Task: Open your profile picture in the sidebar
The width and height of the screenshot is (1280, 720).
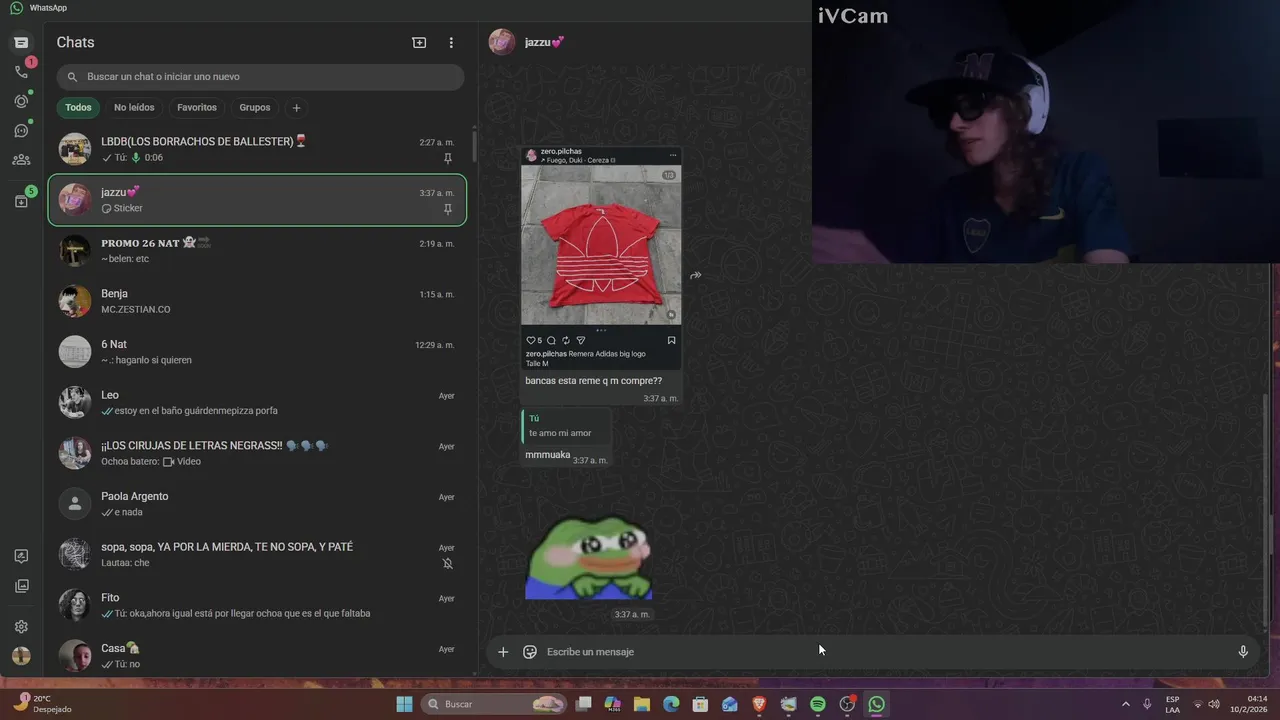Action: 21,656
